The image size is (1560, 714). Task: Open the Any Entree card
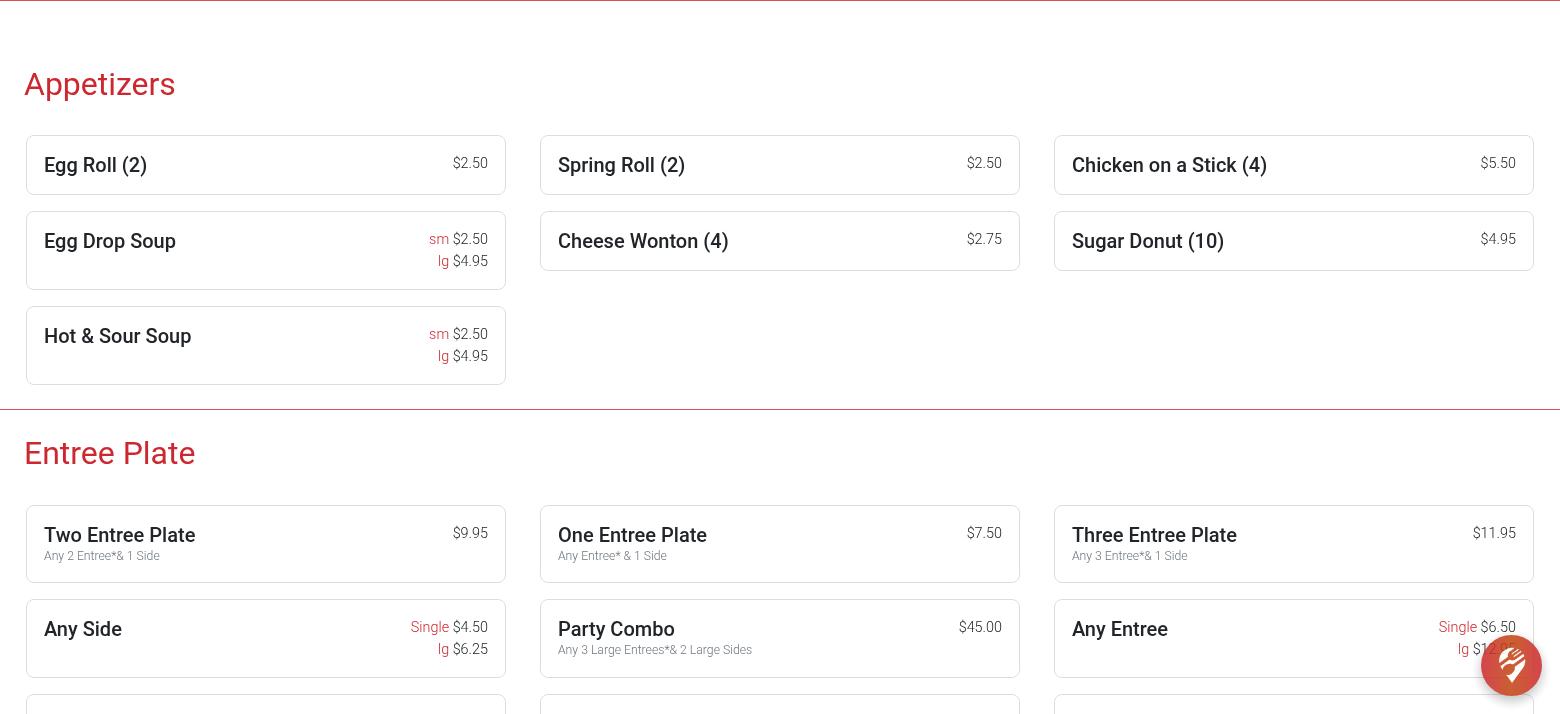tap(1293, 638)
